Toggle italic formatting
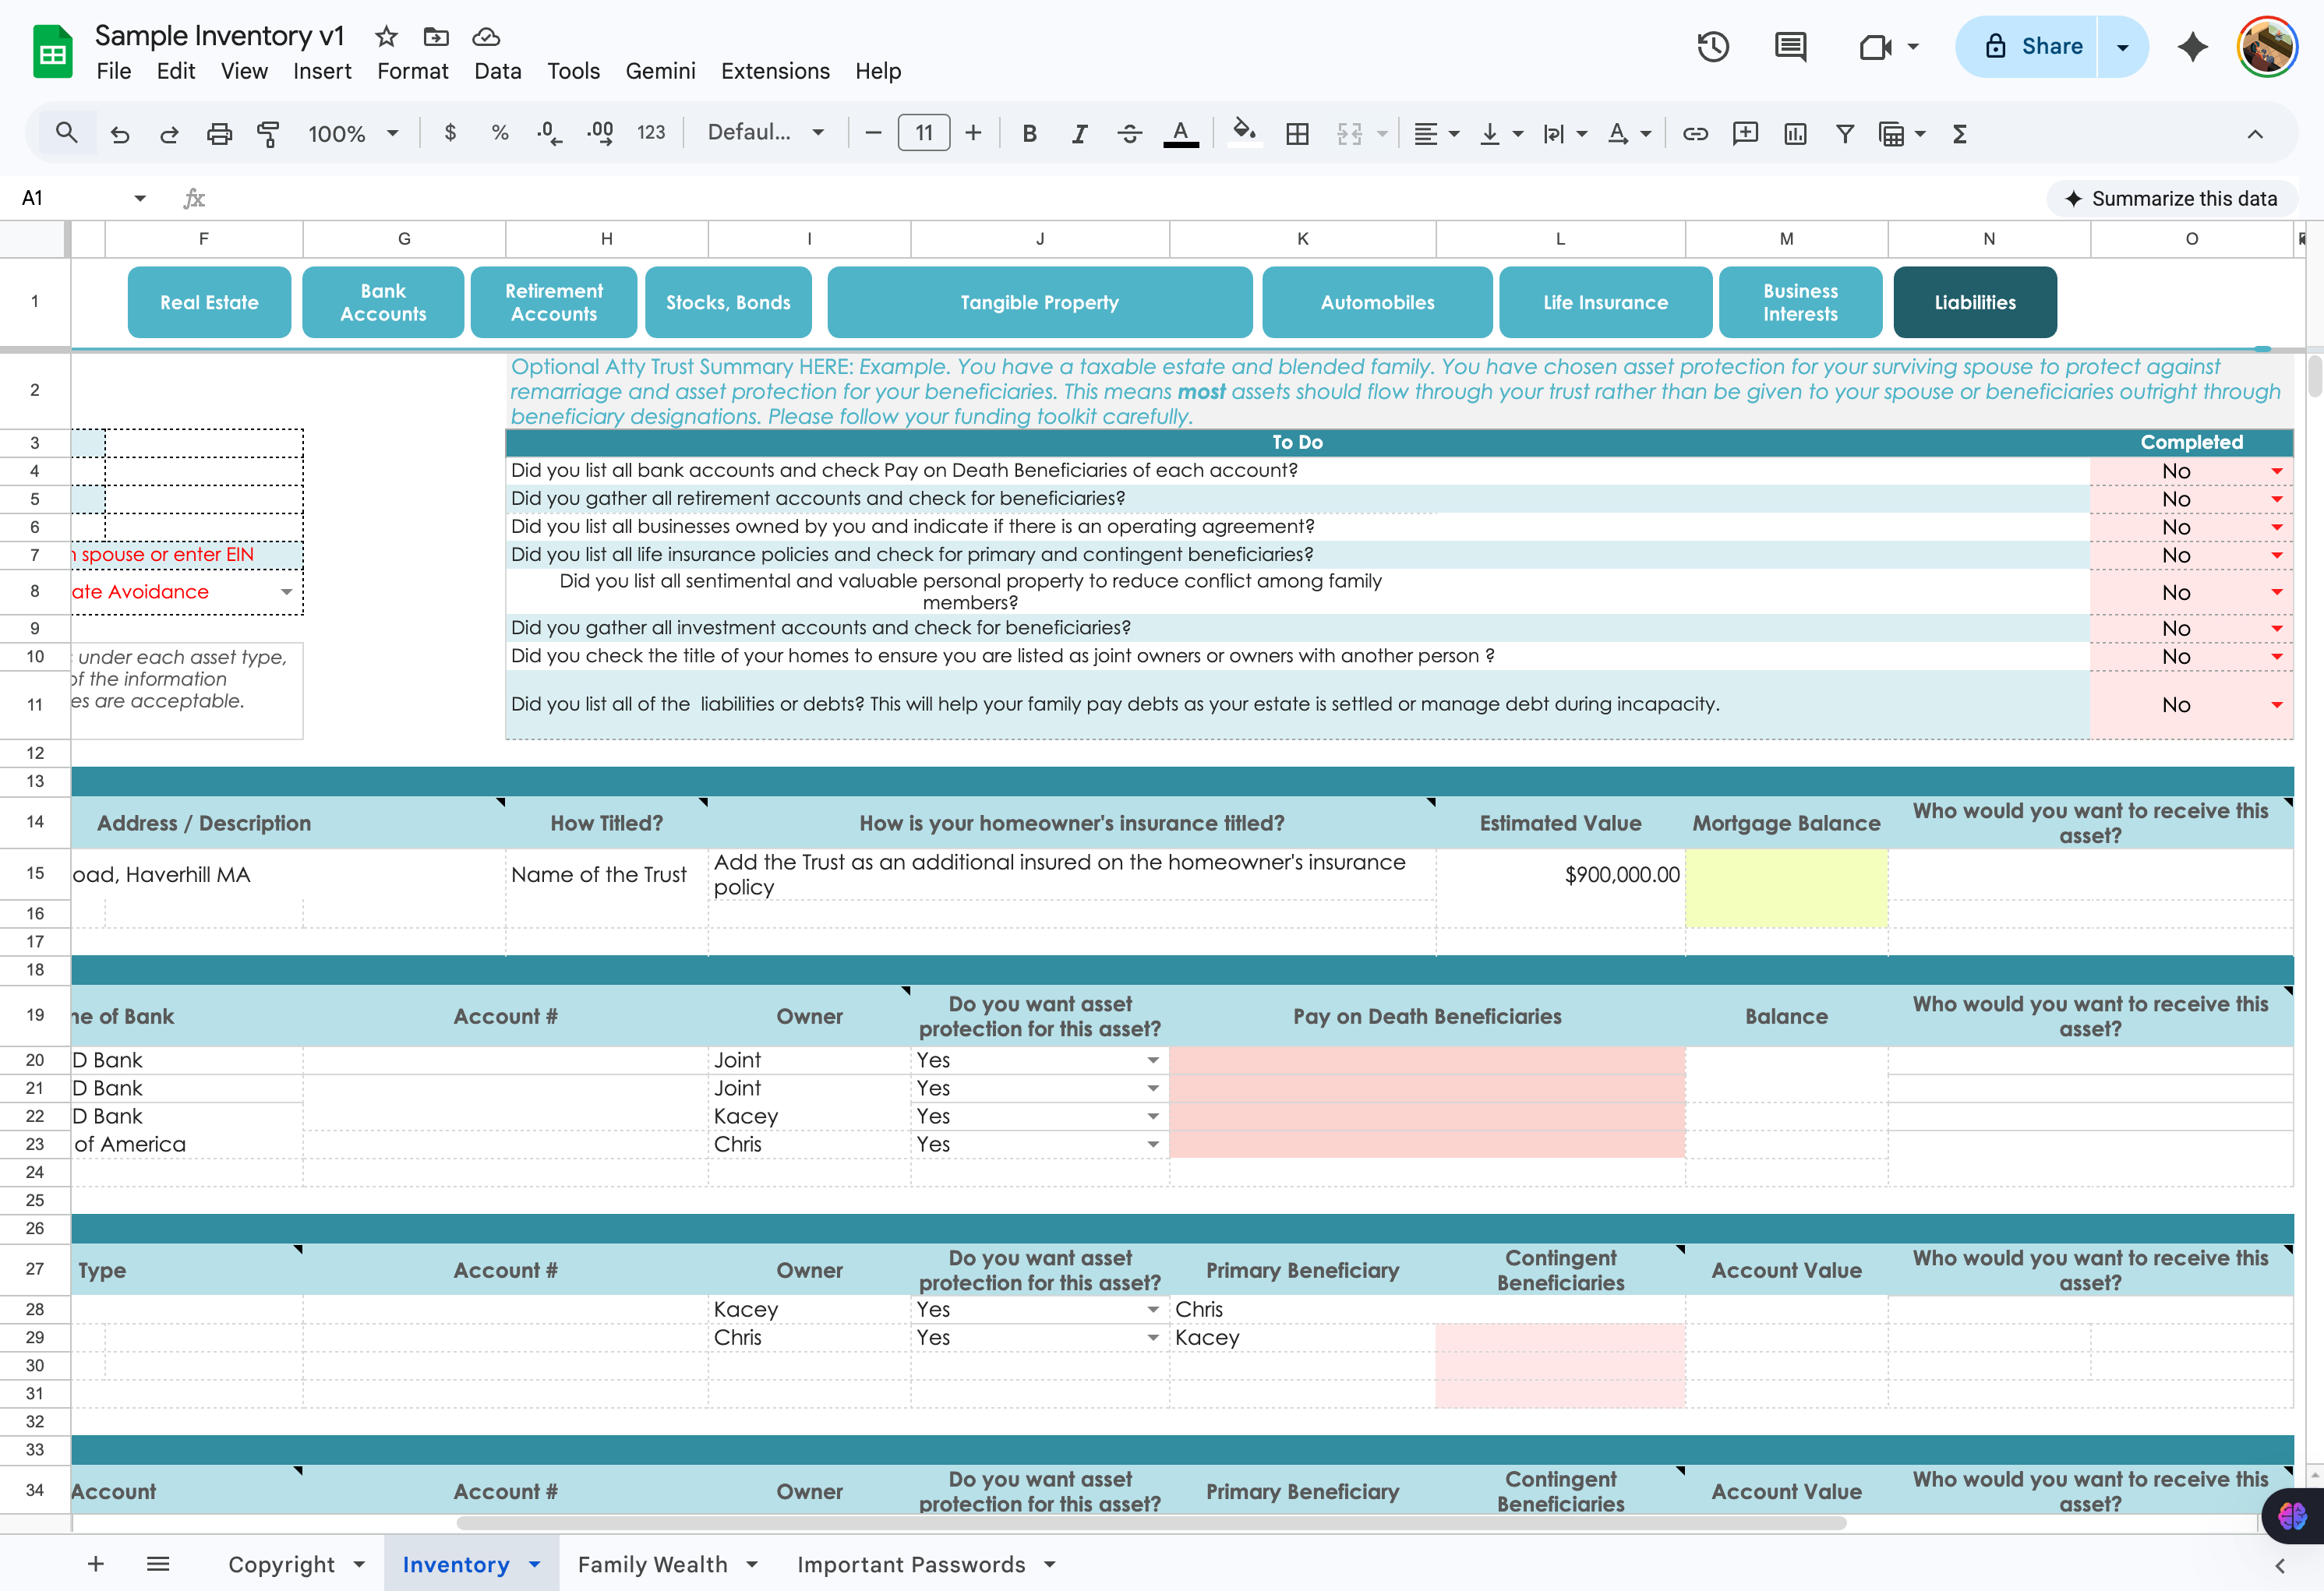This screenshot has width=2324, height=1591. click(x=1080, y=133)
